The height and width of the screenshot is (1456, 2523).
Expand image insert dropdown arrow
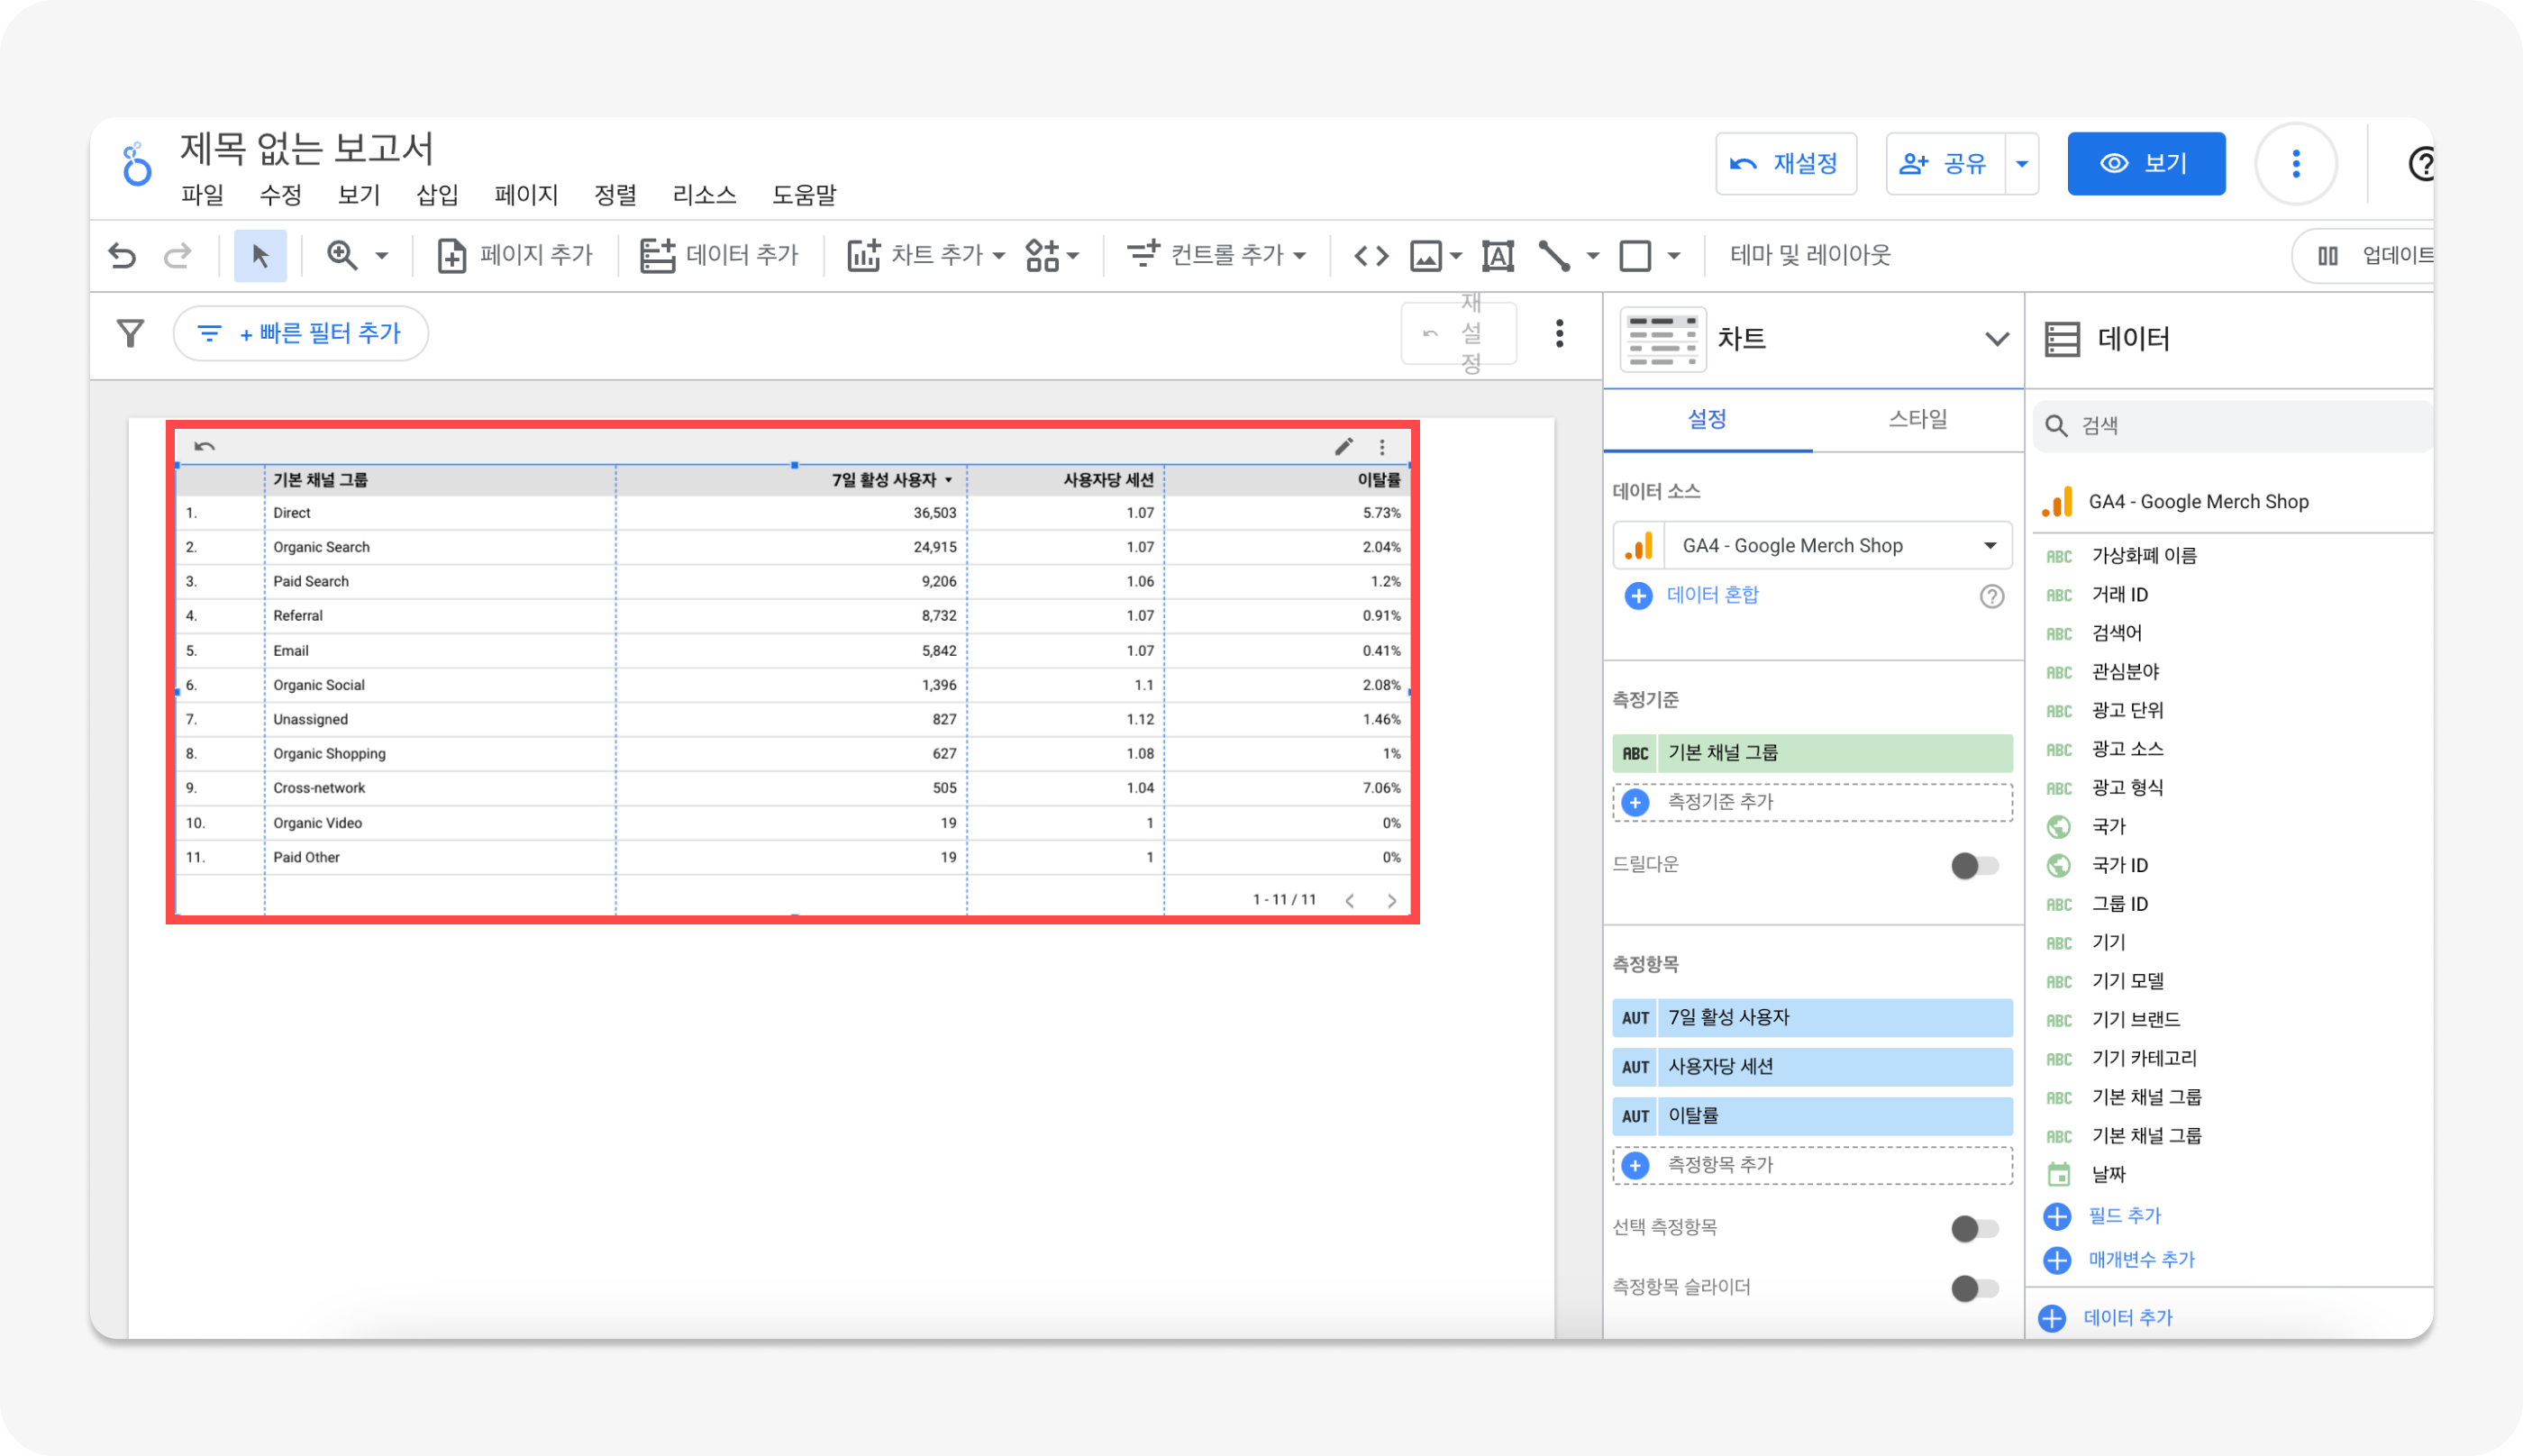tap(1456, 257)
